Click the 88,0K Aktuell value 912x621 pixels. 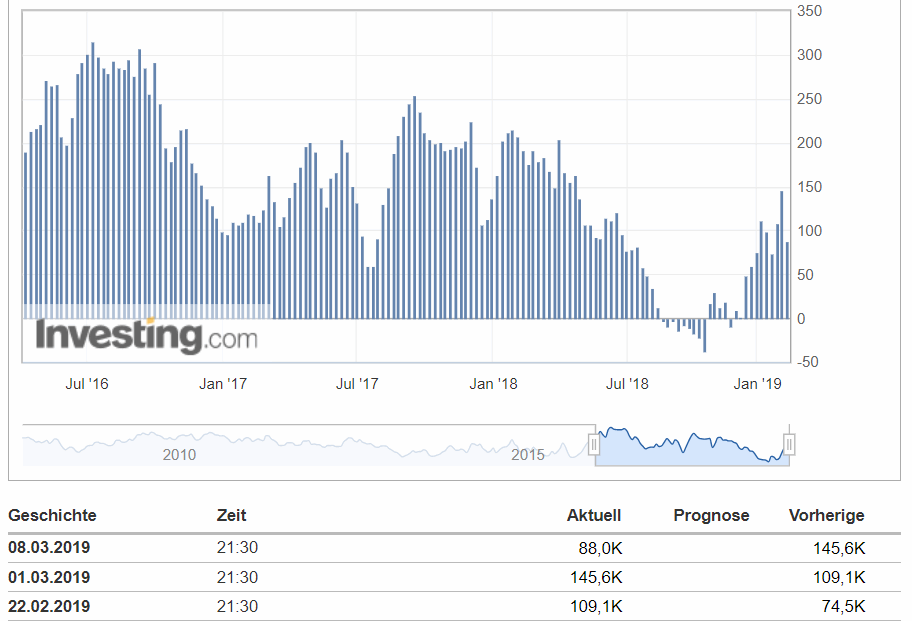pyautogui.click(x=600, y=547)
